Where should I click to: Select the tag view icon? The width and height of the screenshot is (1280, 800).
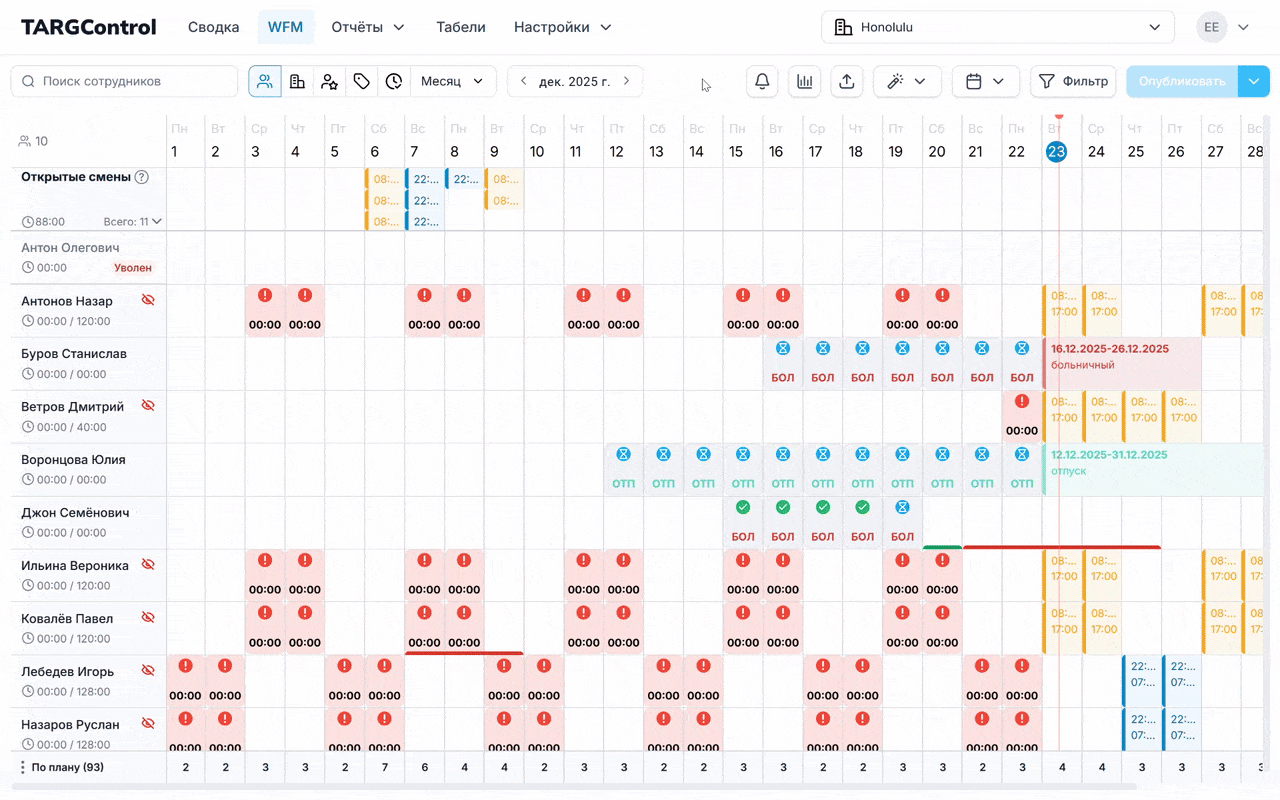tap(362, 81)
